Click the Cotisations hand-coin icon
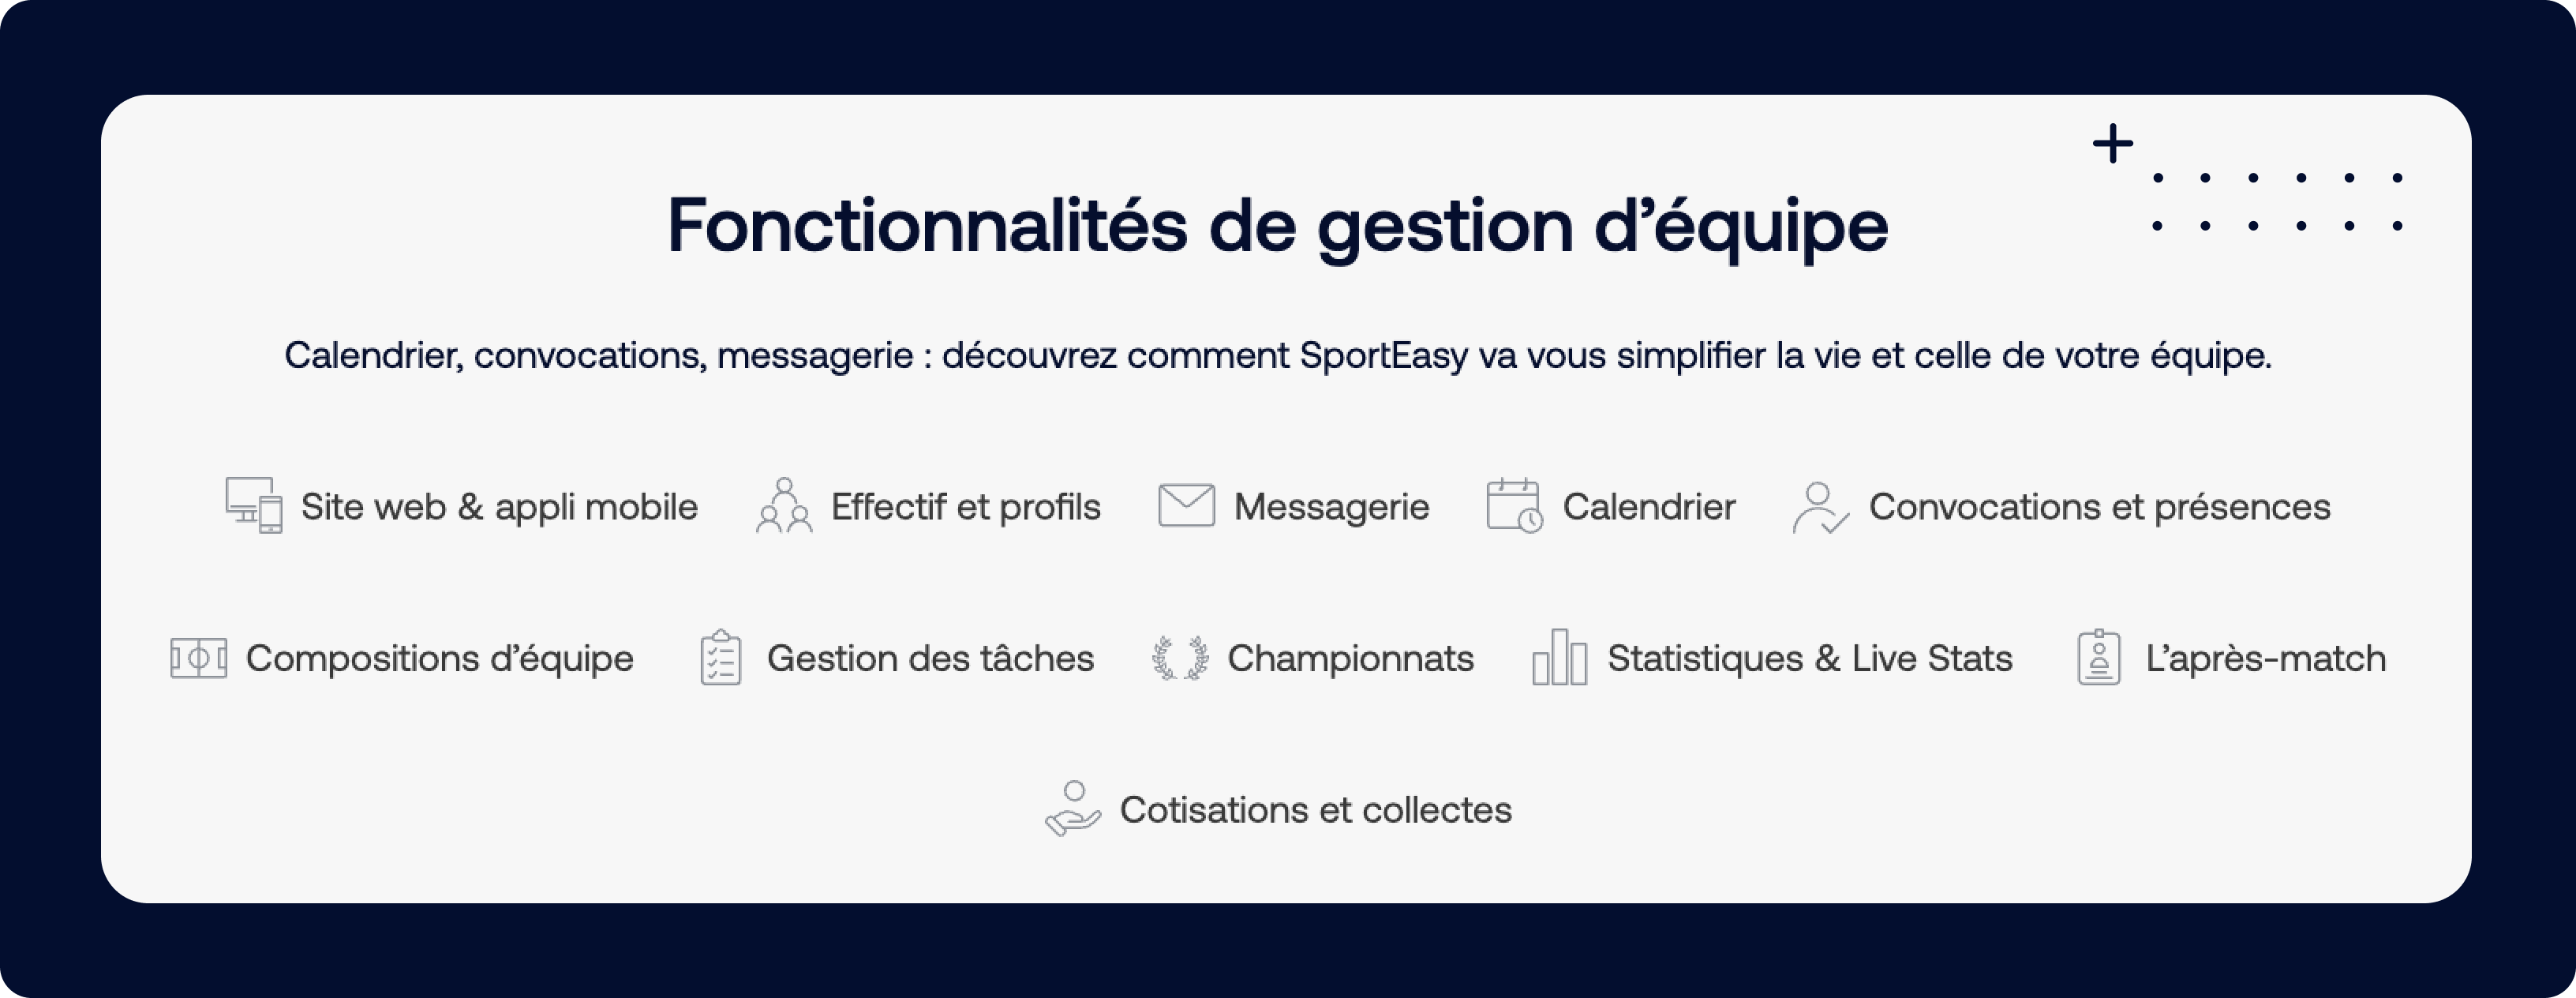 tap(1073, 808)
